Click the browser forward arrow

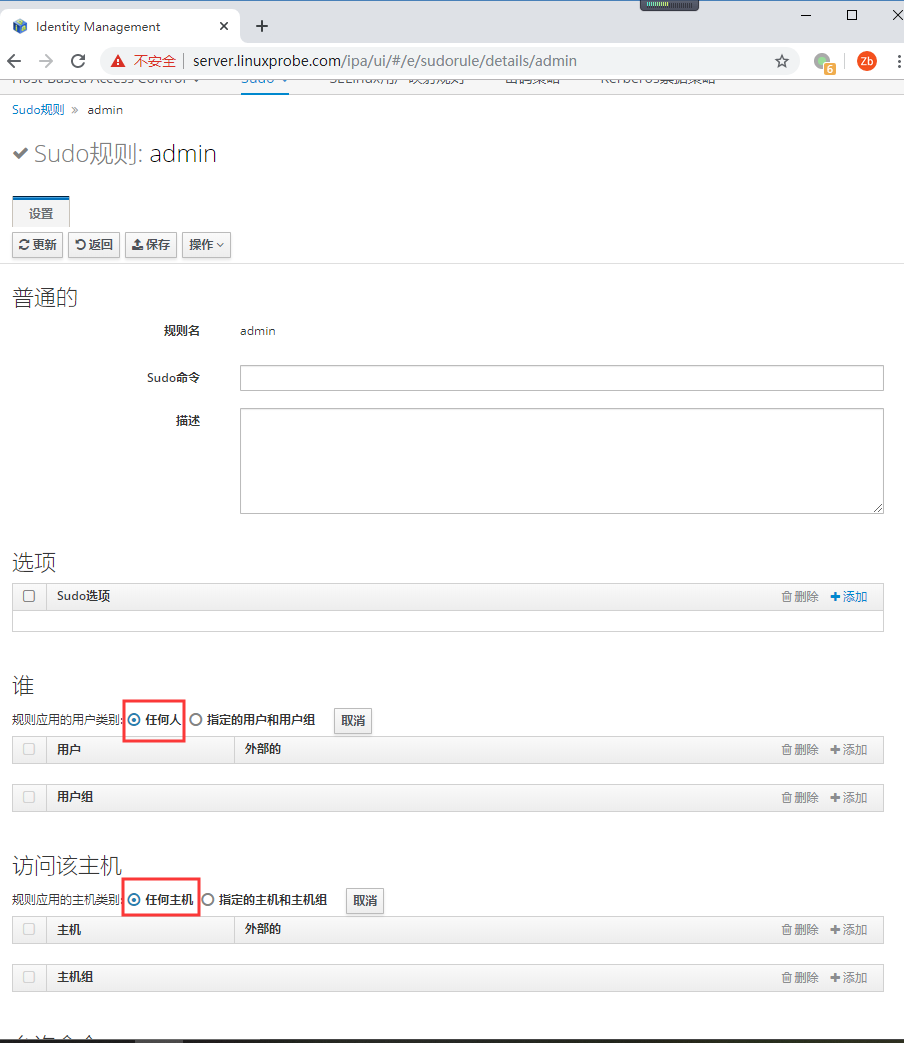46,61
